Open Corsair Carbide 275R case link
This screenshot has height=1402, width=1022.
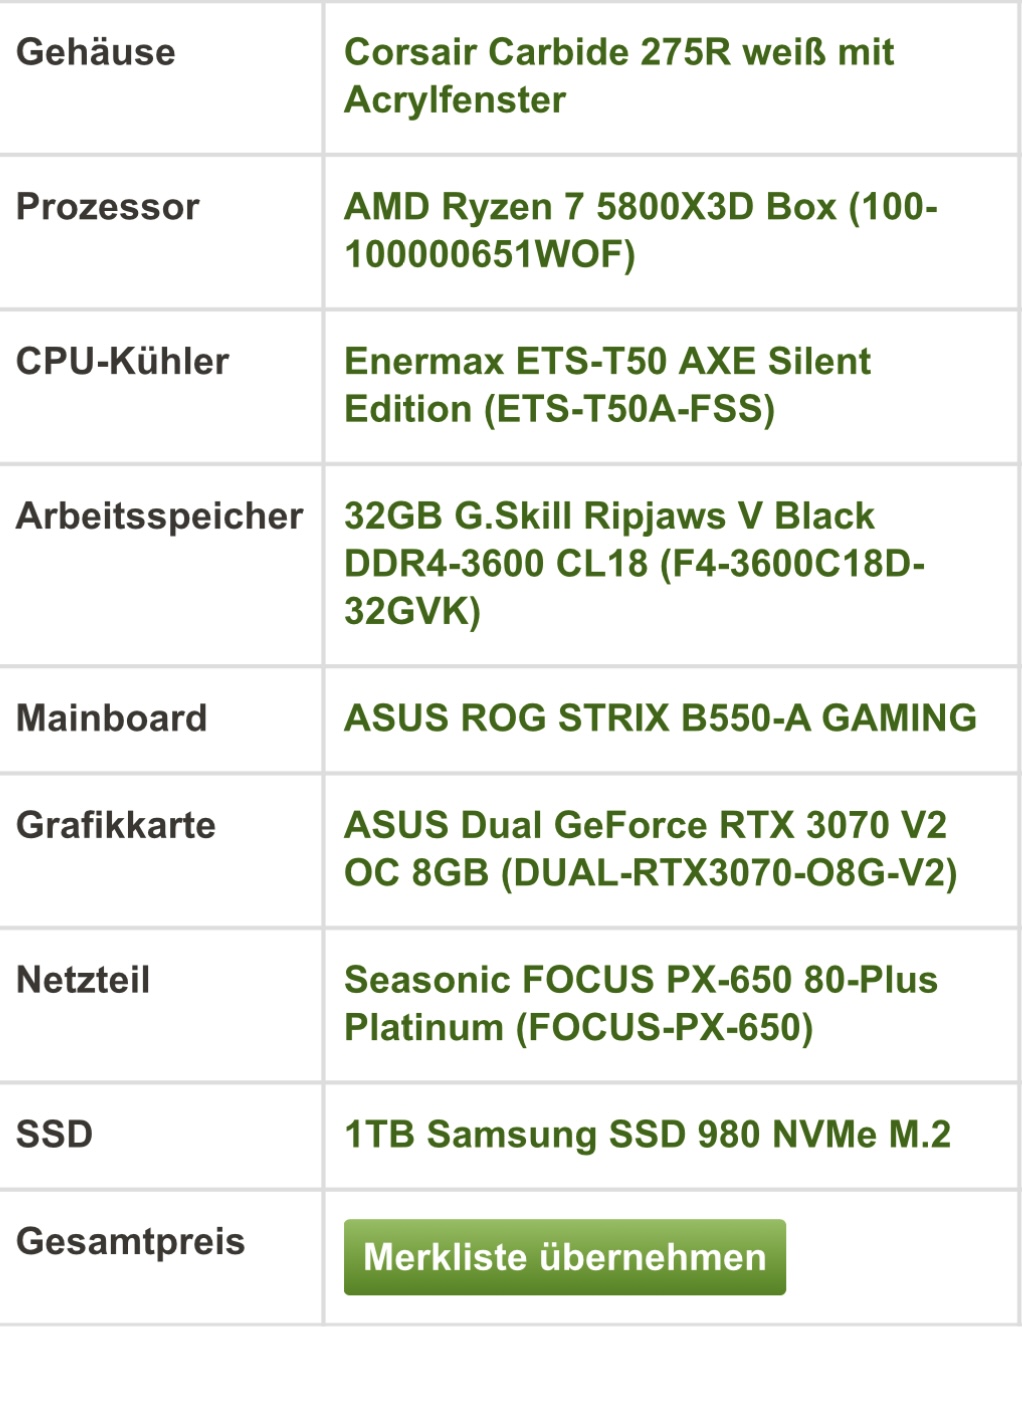[619, 76]
